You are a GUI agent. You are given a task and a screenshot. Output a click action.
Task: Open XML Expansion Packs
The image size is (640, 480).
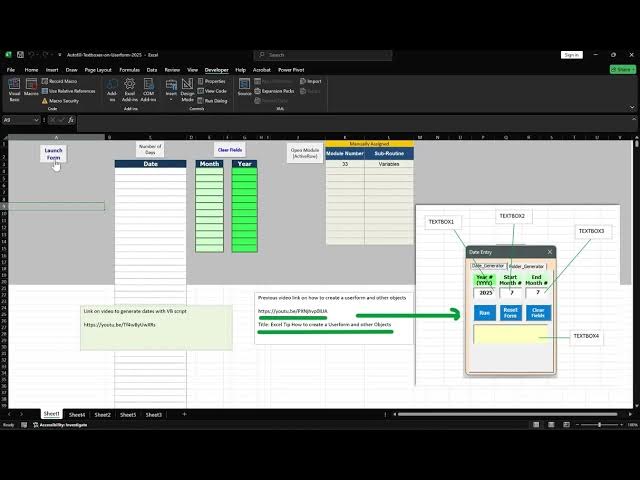274,91
